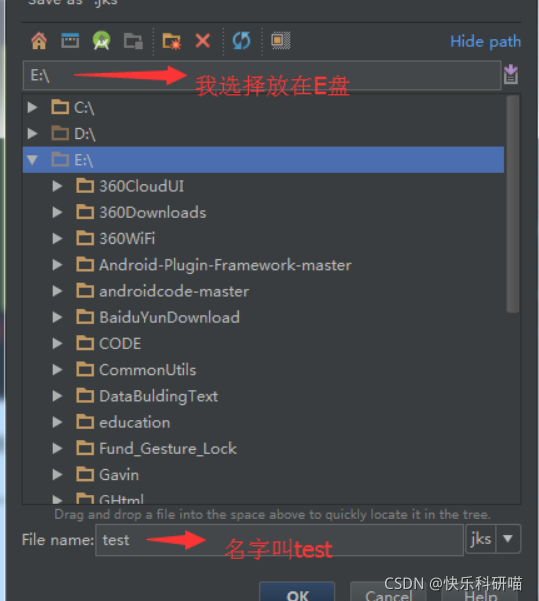This screenshot has height=601, width=539.
Task: Confirm with the OK button
Action: [x=297, y=593]
